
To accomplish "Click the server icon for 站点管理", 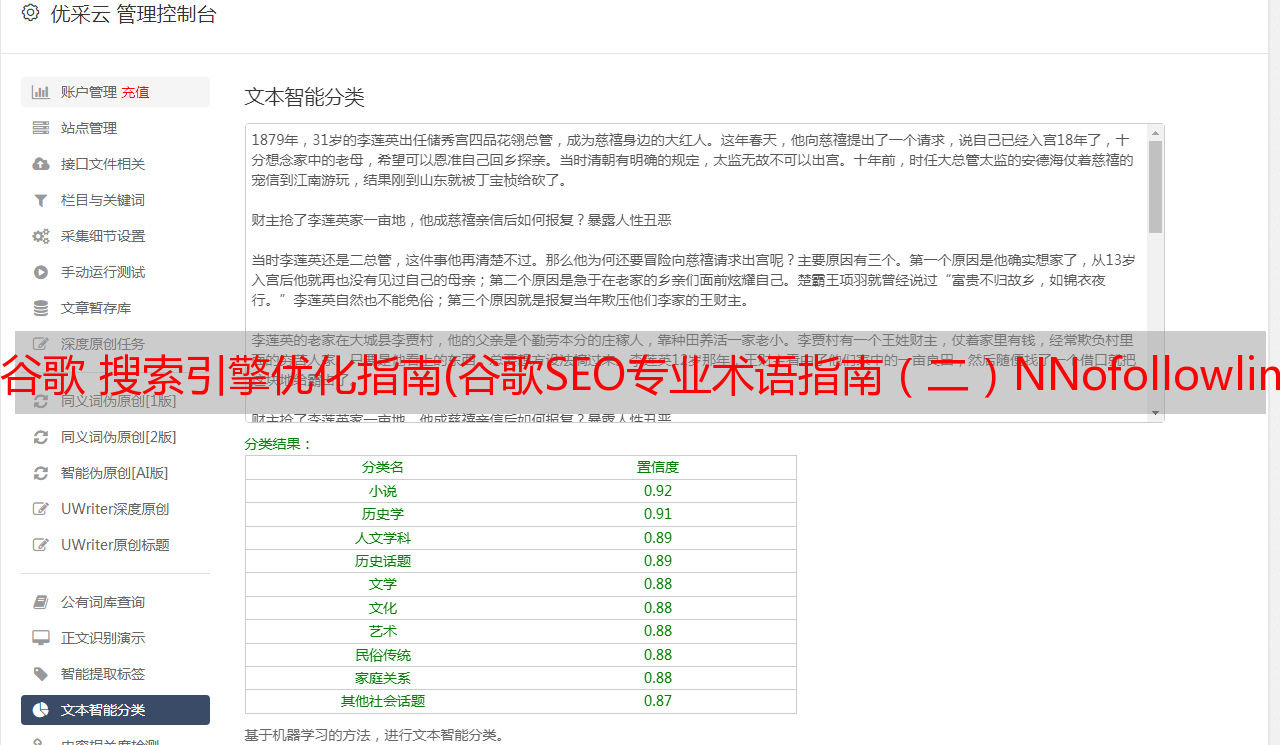I will coord(41,128).
